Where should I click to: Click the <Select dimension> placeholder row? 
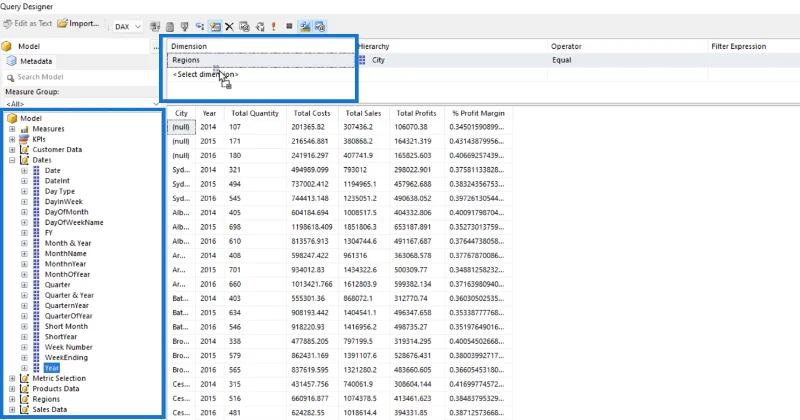[261, 75]
